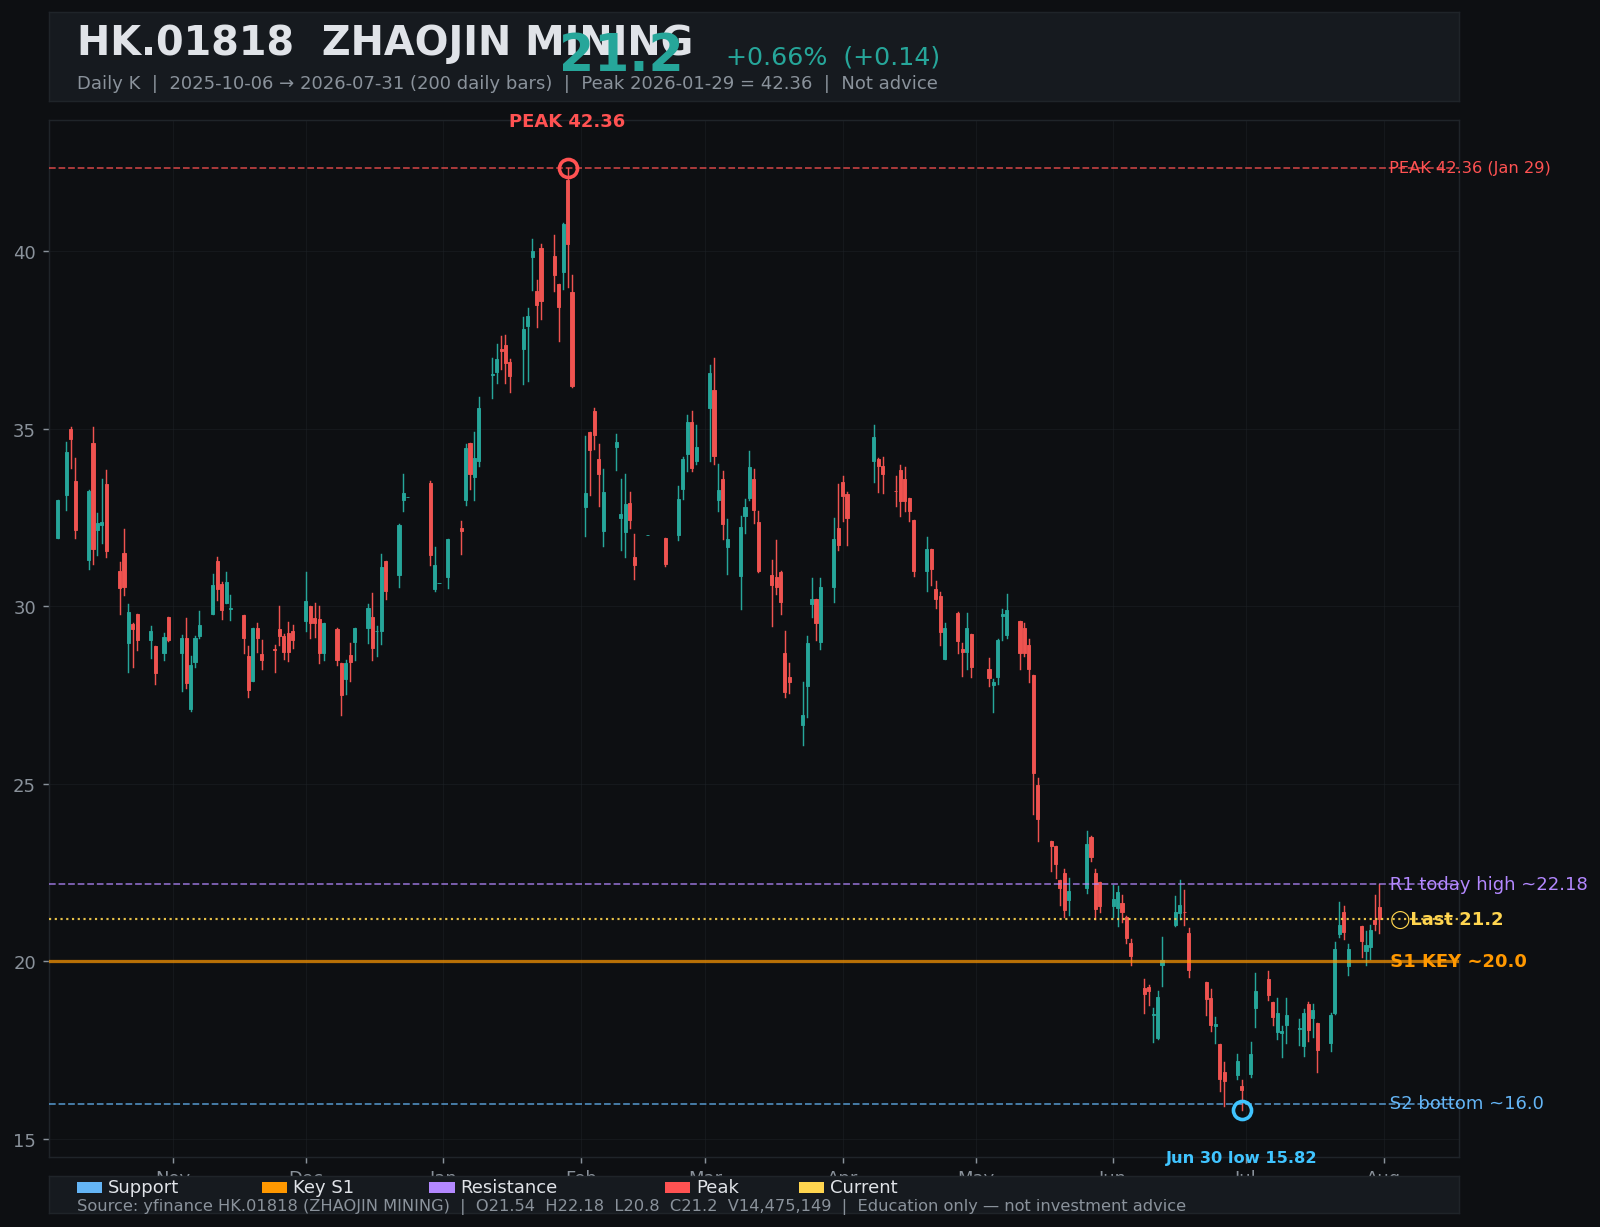Click 'Education only — not investment advice' footer
Image resolution: width=1600 pixels, height=1227 pixels.
click(x=1022, y=1206)
